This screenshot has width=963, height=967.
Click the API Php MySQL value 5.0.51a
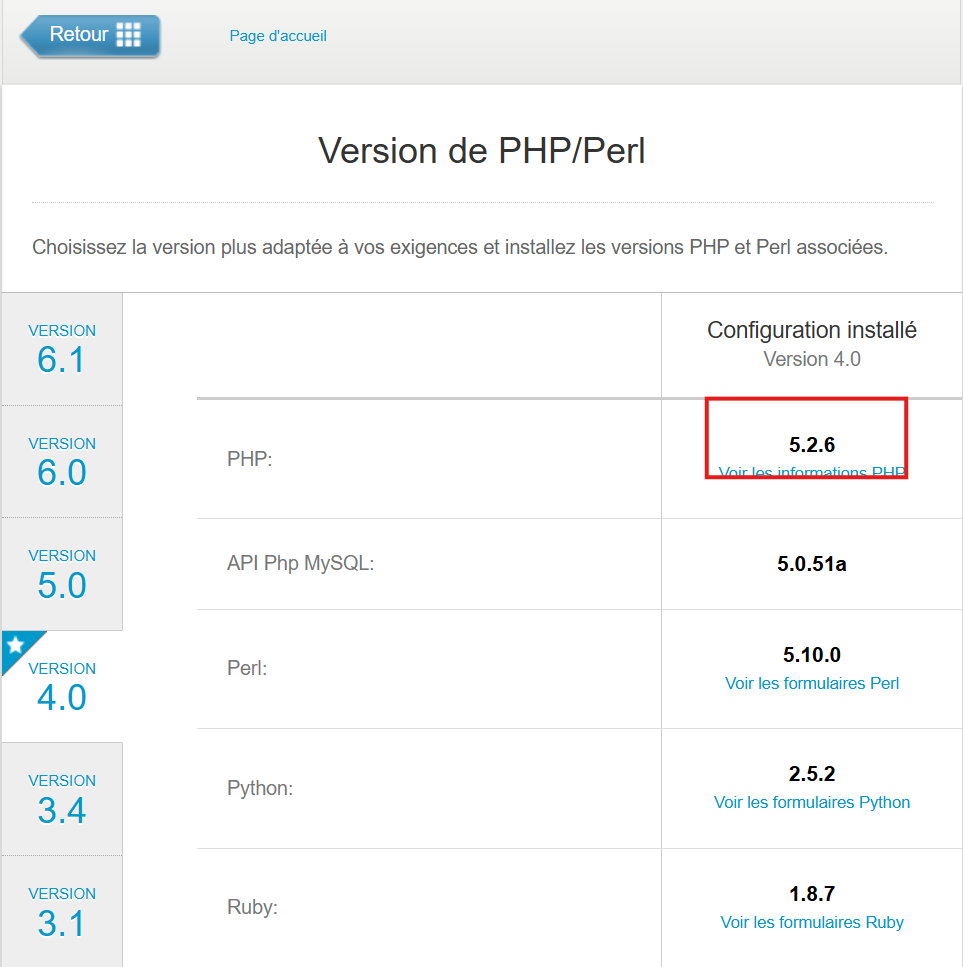click(812, 564)
